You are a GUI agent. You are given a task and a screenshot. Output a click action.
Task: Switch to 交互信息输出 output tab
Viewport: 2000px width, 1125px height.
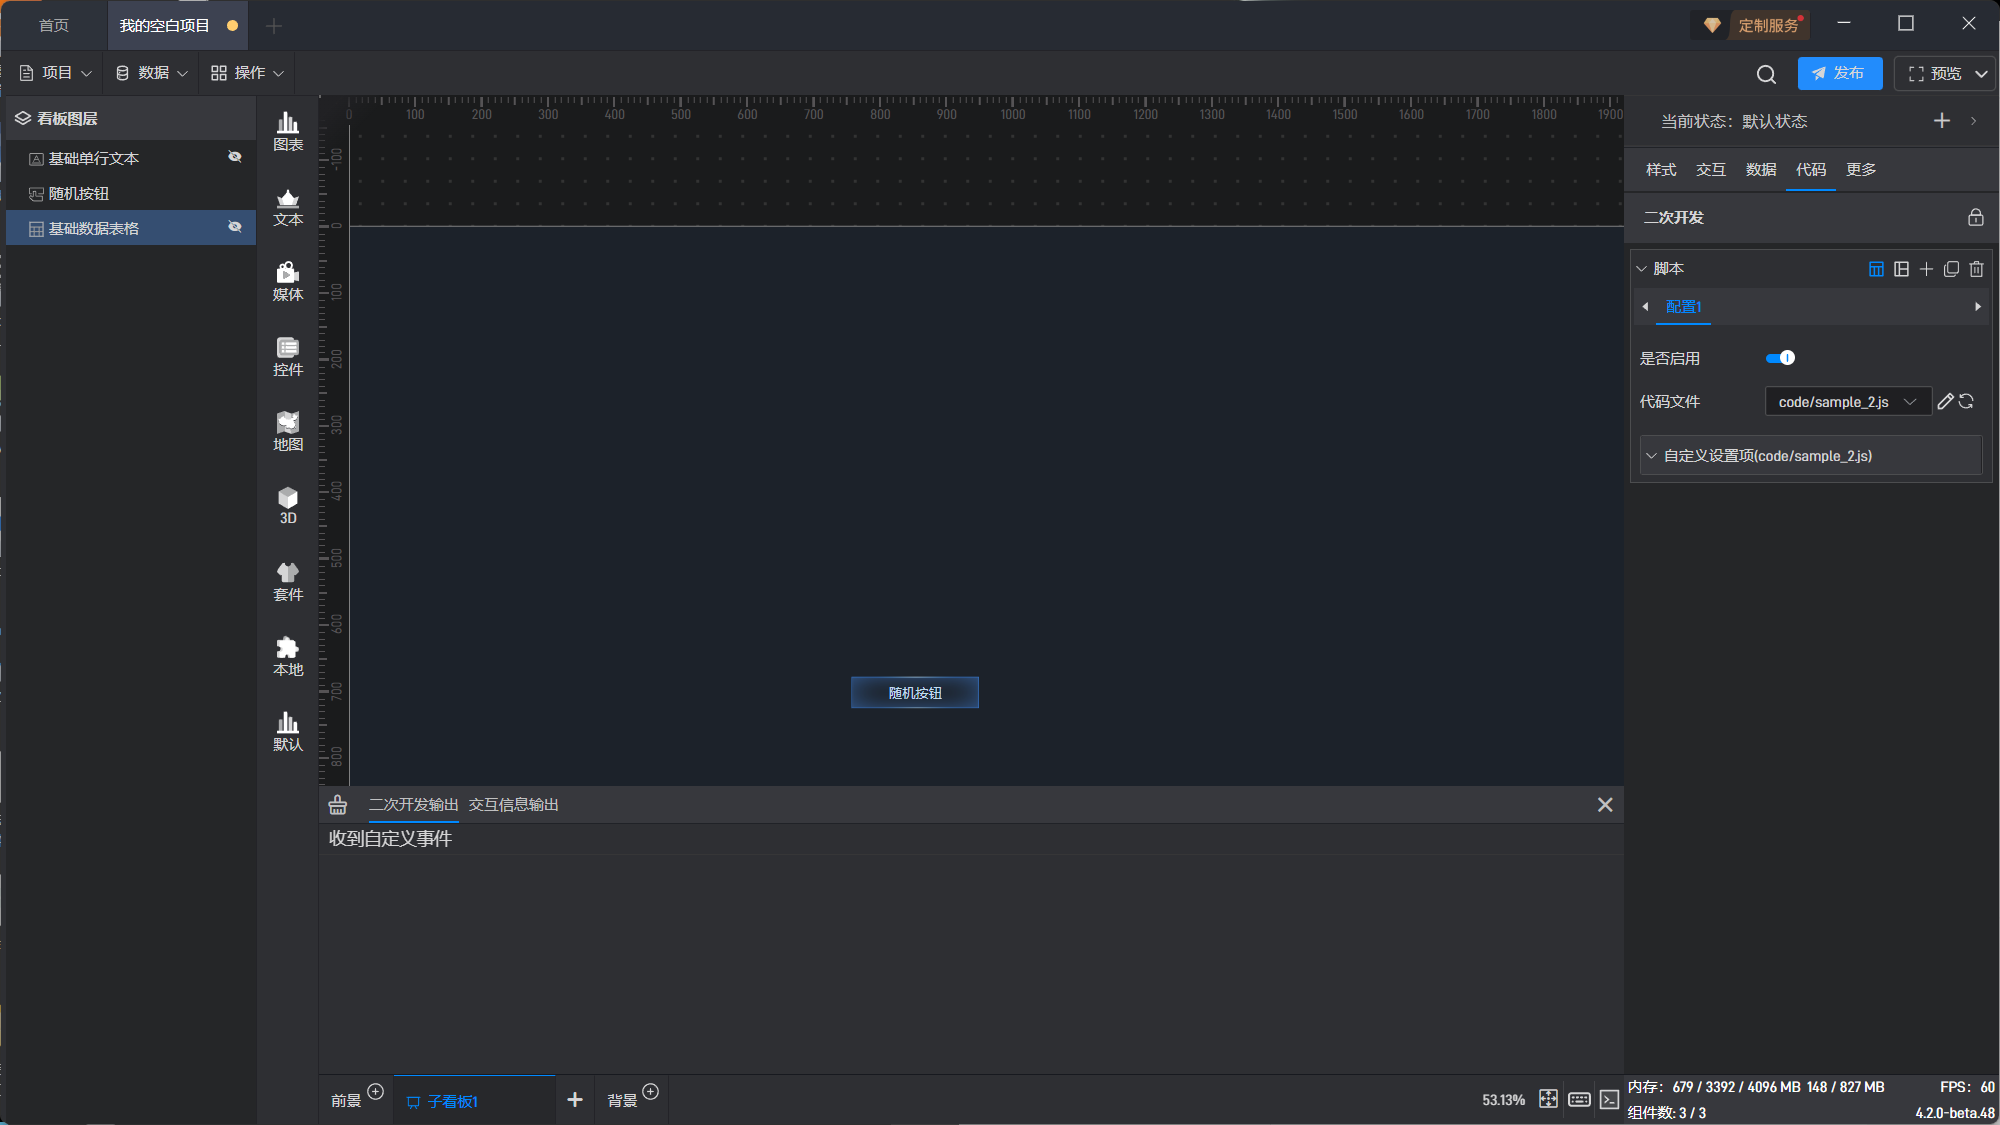point(513,805)
